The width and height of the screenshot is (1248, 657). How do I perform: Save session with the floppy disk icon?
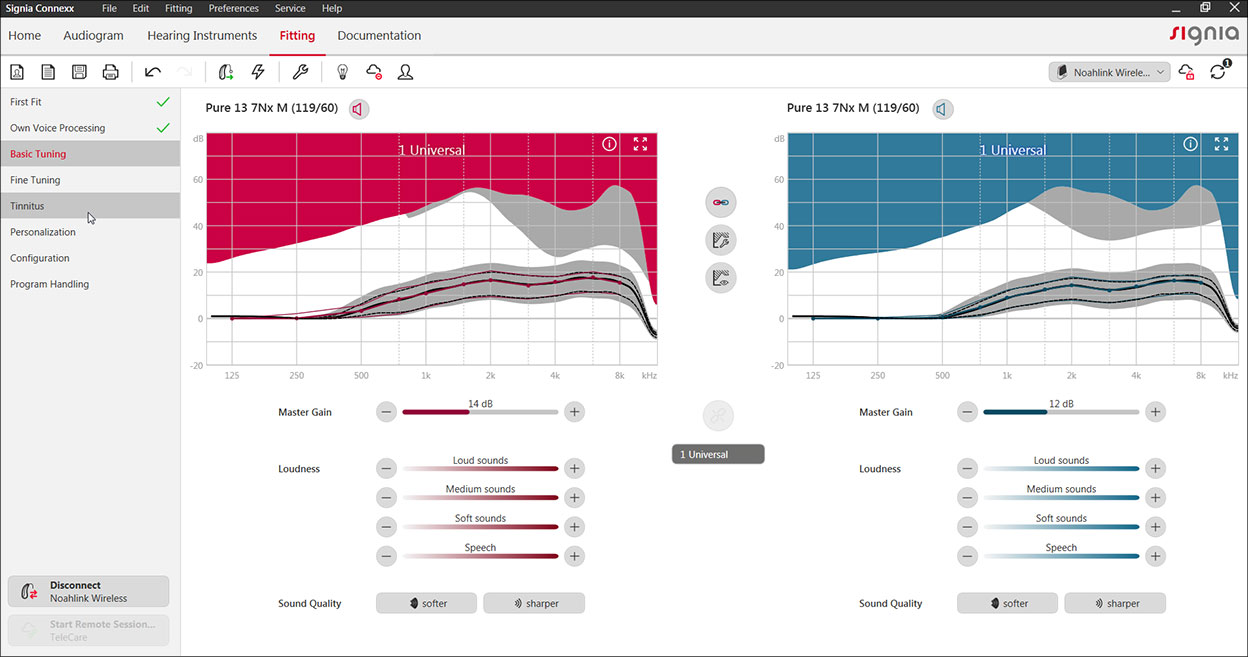click(79, 72)
